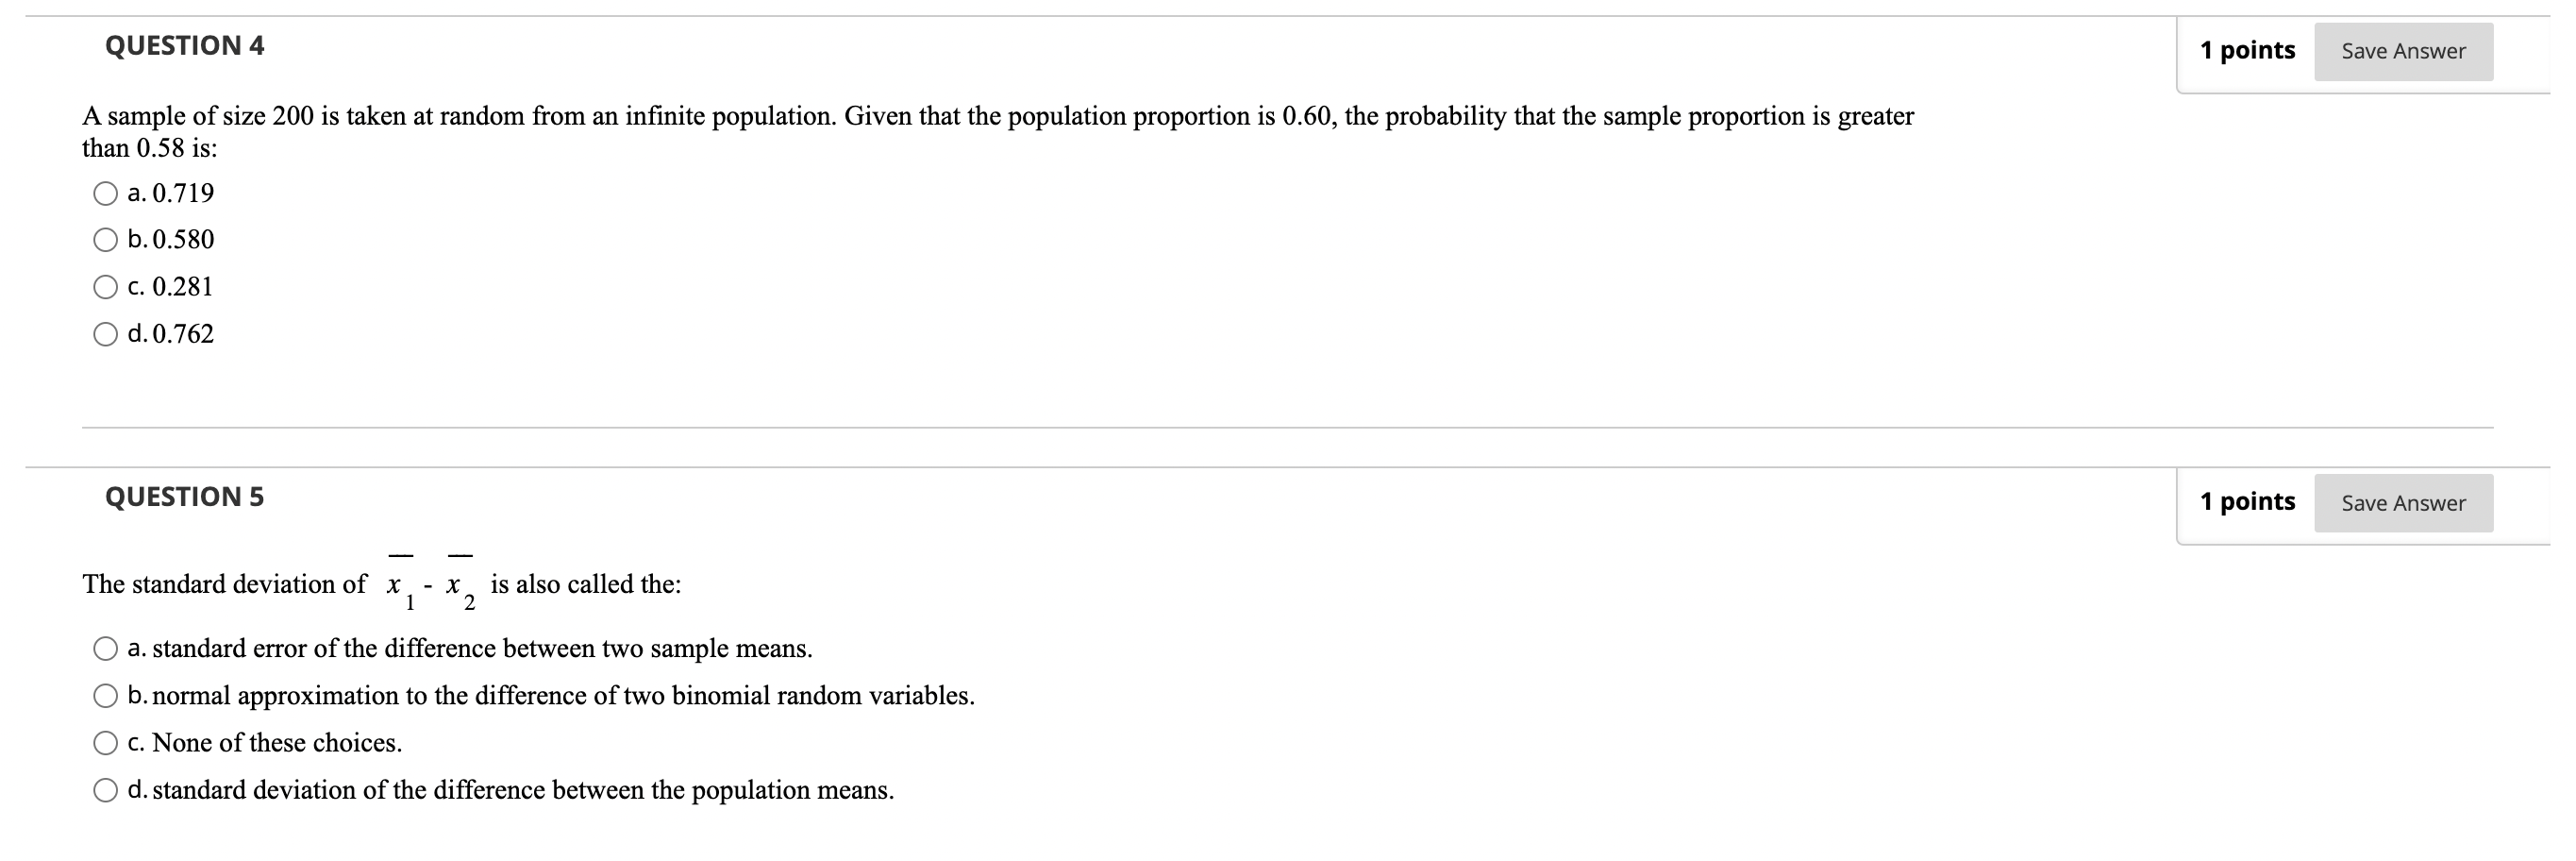Select option b about normal approximation
2576x861 pixels.
click(x=106, y=694)
